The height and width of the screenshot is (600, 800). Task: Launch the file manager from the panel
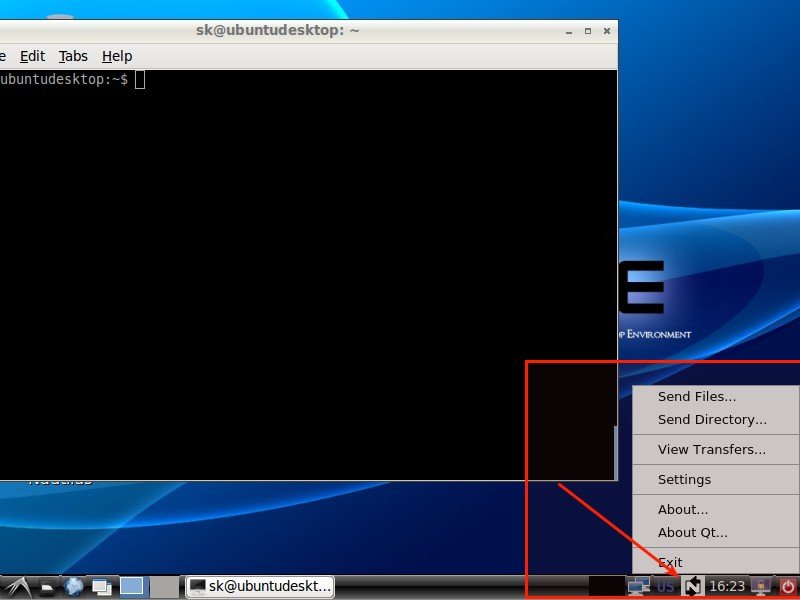point(47,587)
